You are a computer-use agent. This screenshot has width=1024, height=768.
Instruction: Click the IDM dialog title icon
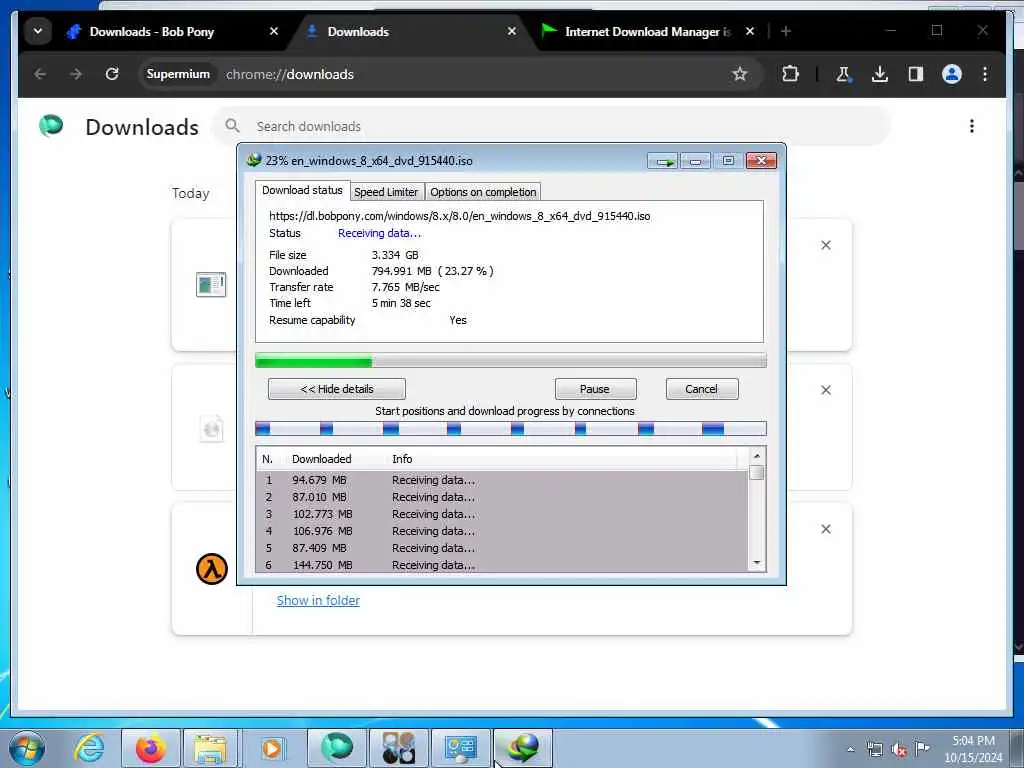(253, 160)
